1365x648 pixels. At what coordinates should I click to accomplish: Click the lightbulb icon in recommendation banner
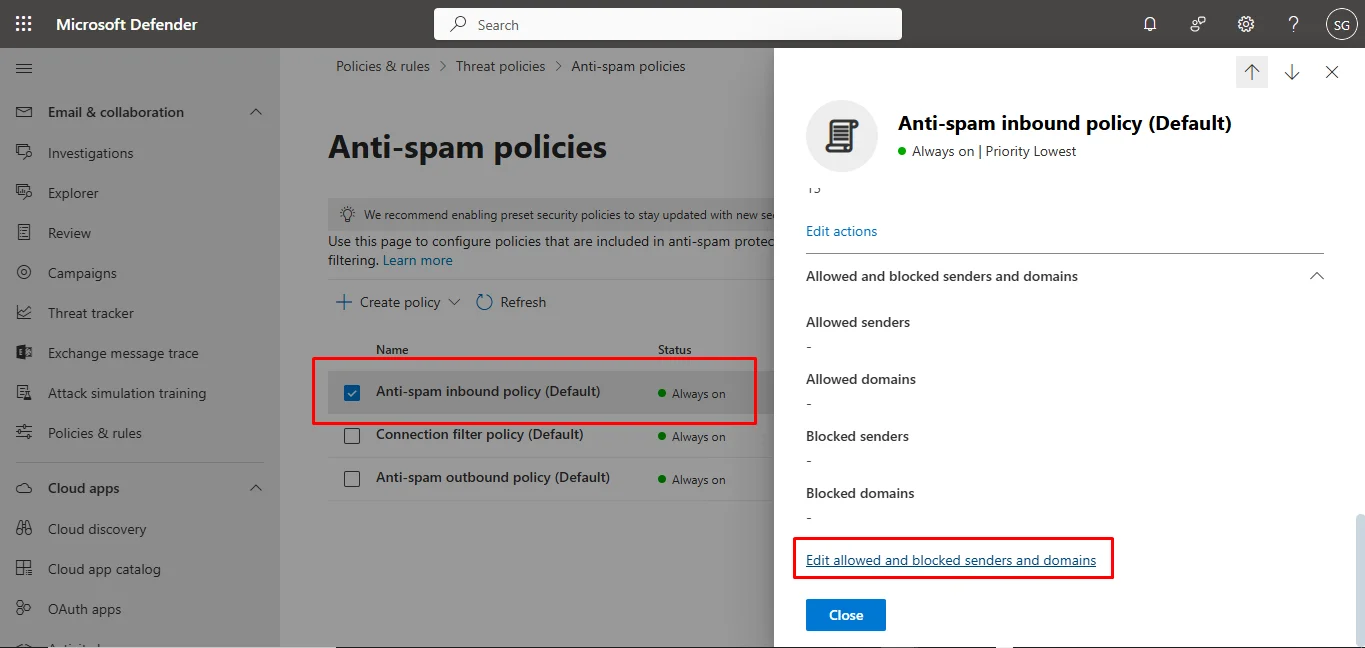[347, 214]
